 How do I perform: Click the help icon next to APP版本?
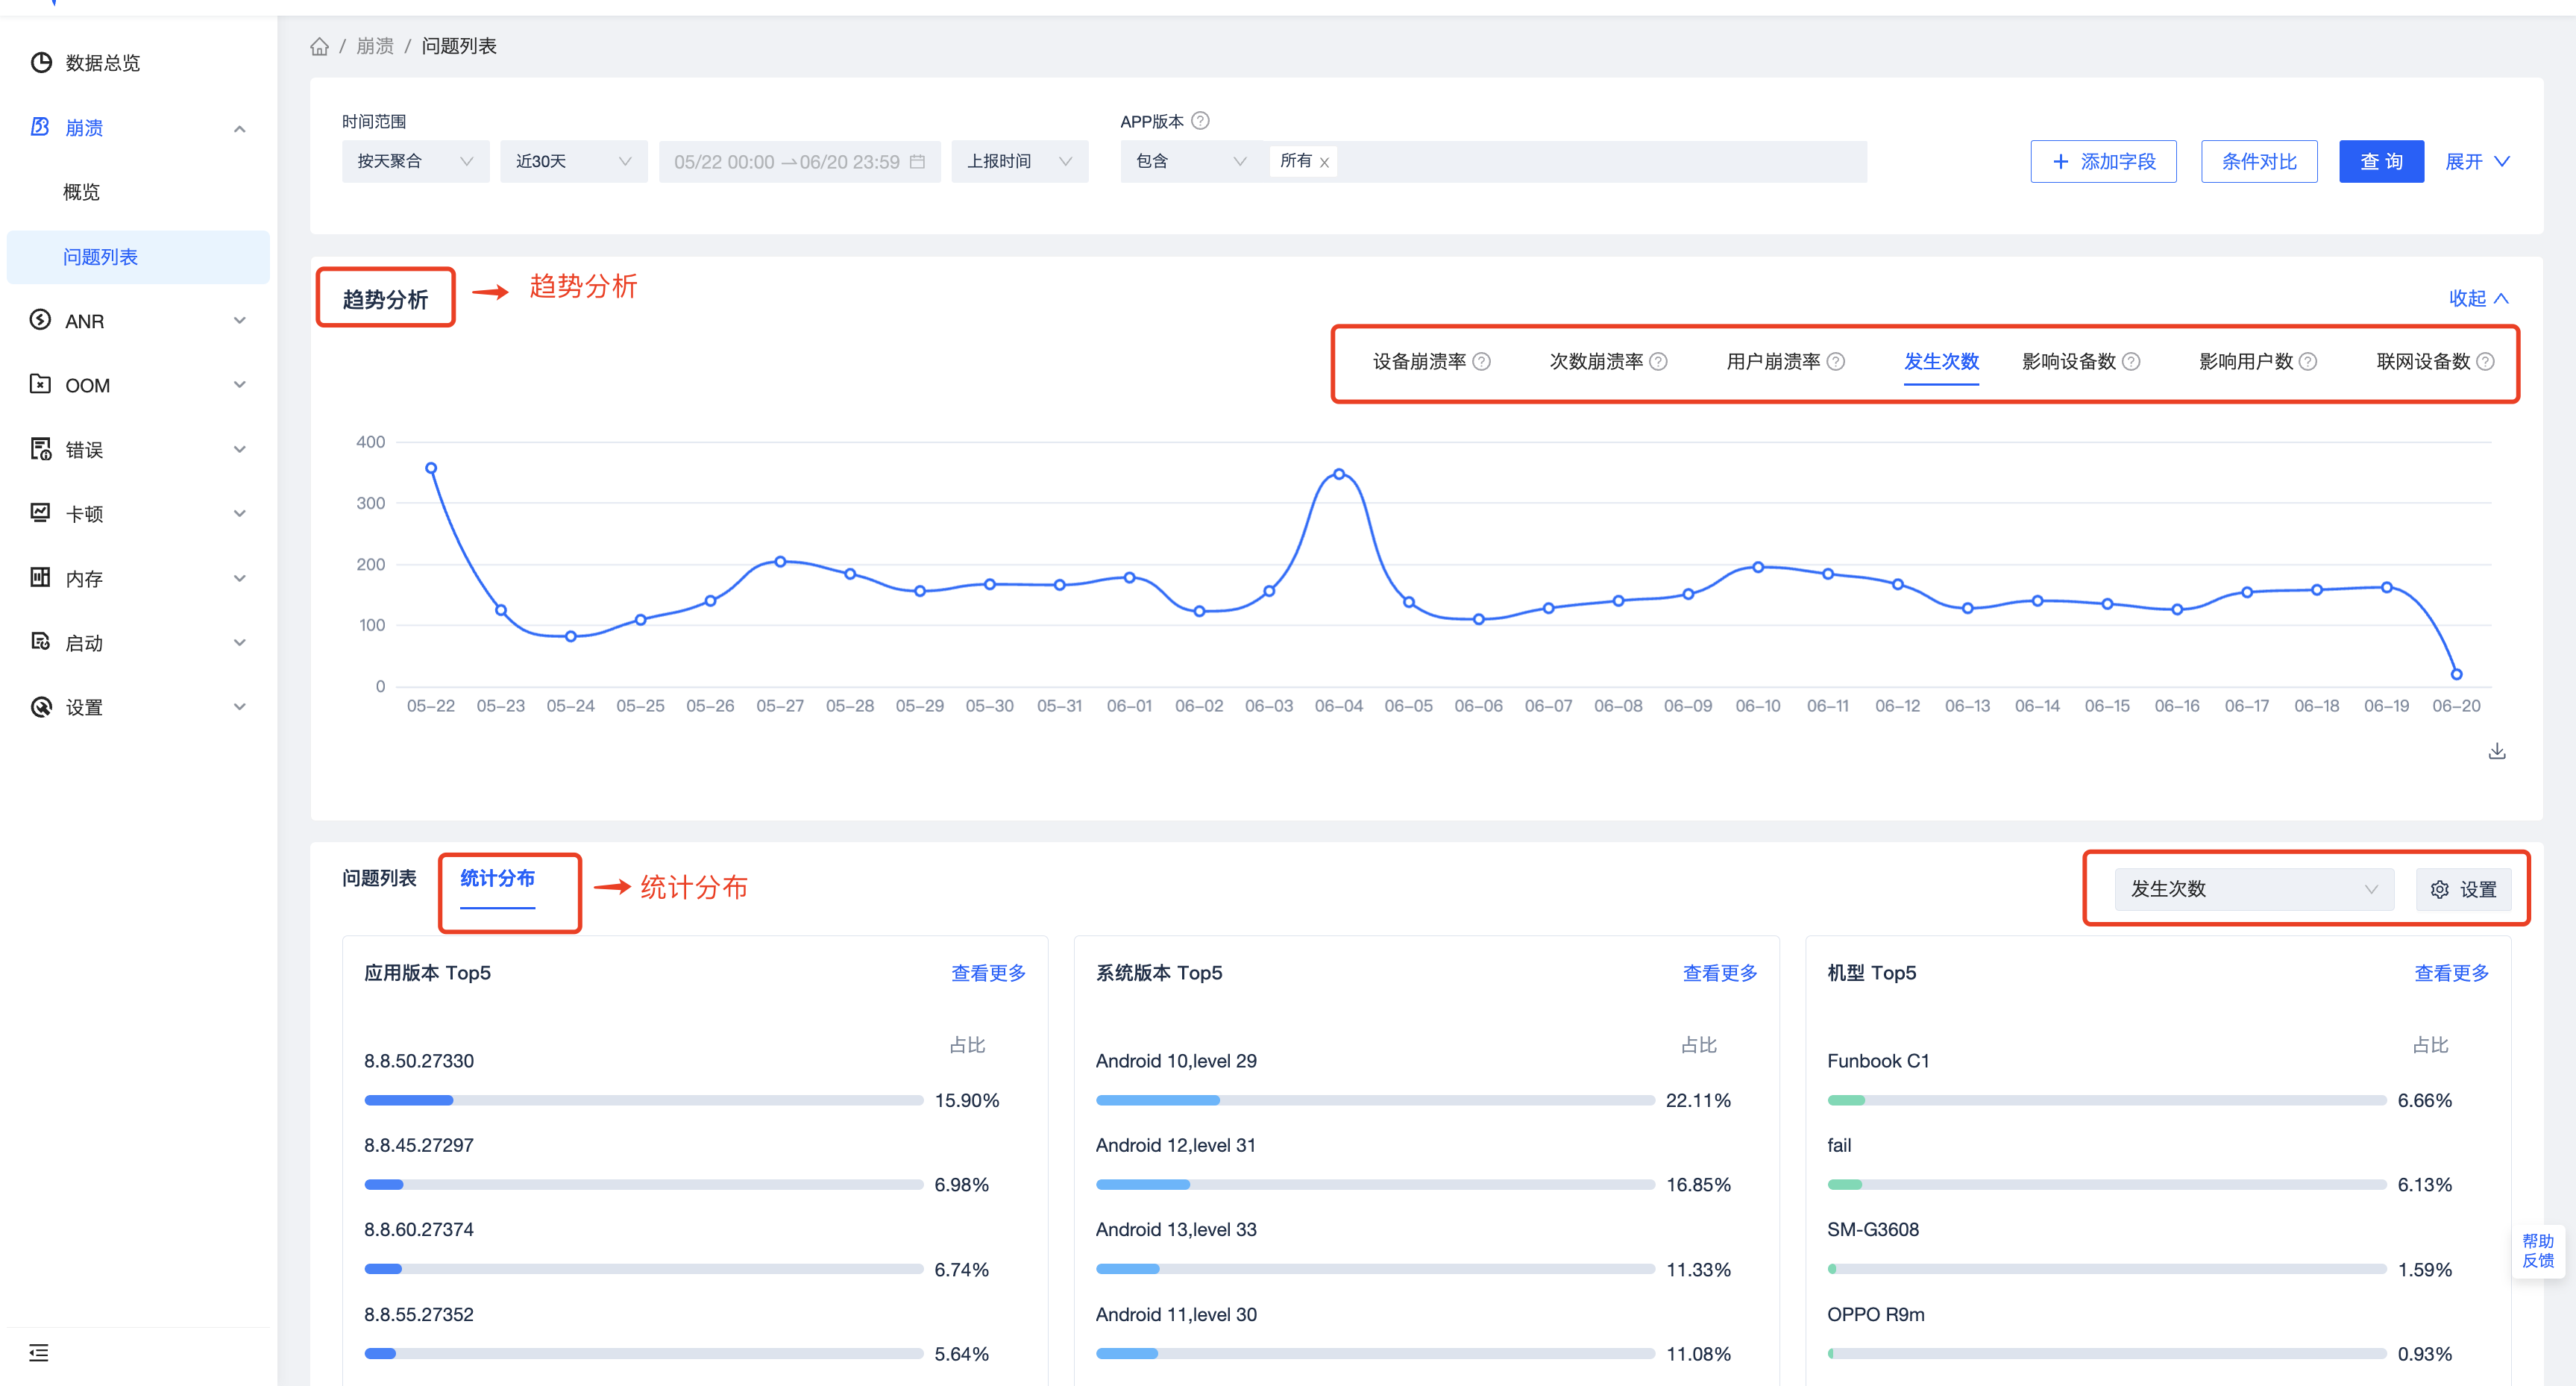click(1201, 121)
